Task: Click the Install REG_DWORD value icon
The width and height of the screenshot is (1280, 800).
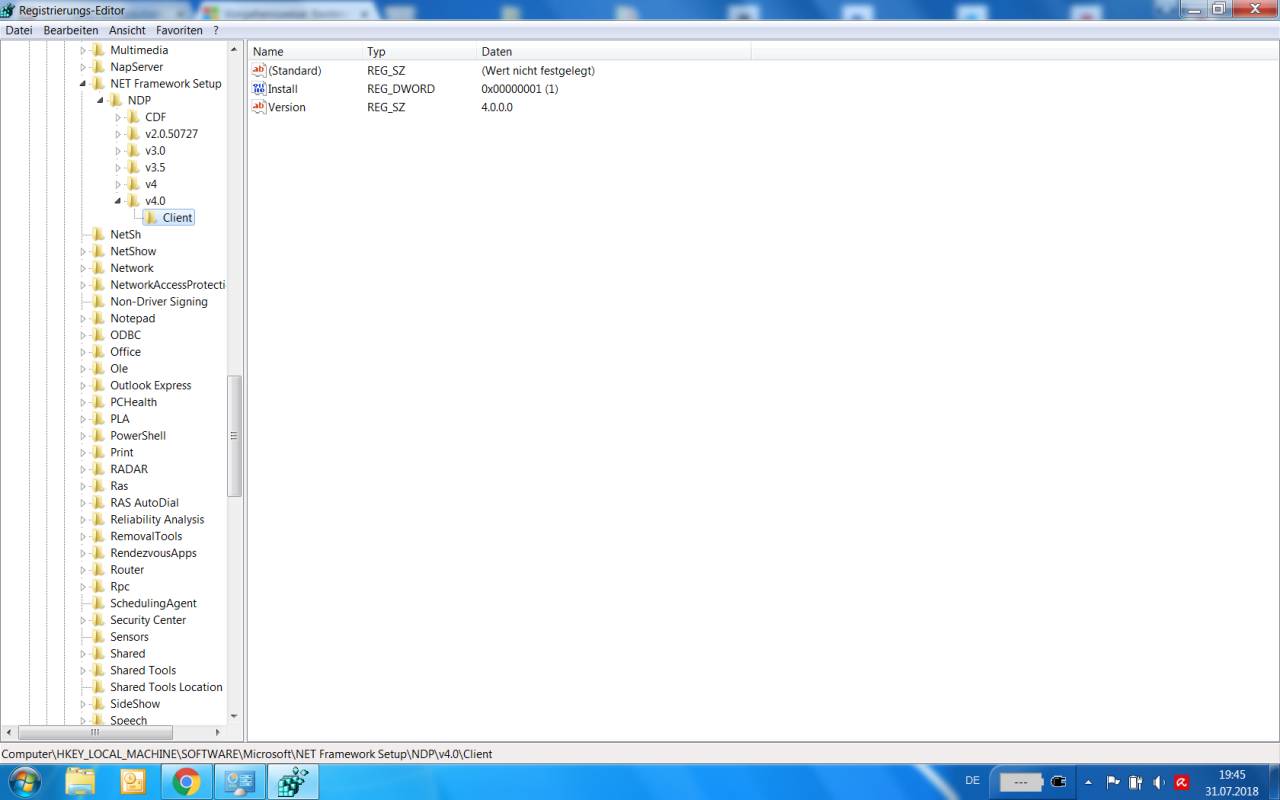Action: tap(259, 89)
